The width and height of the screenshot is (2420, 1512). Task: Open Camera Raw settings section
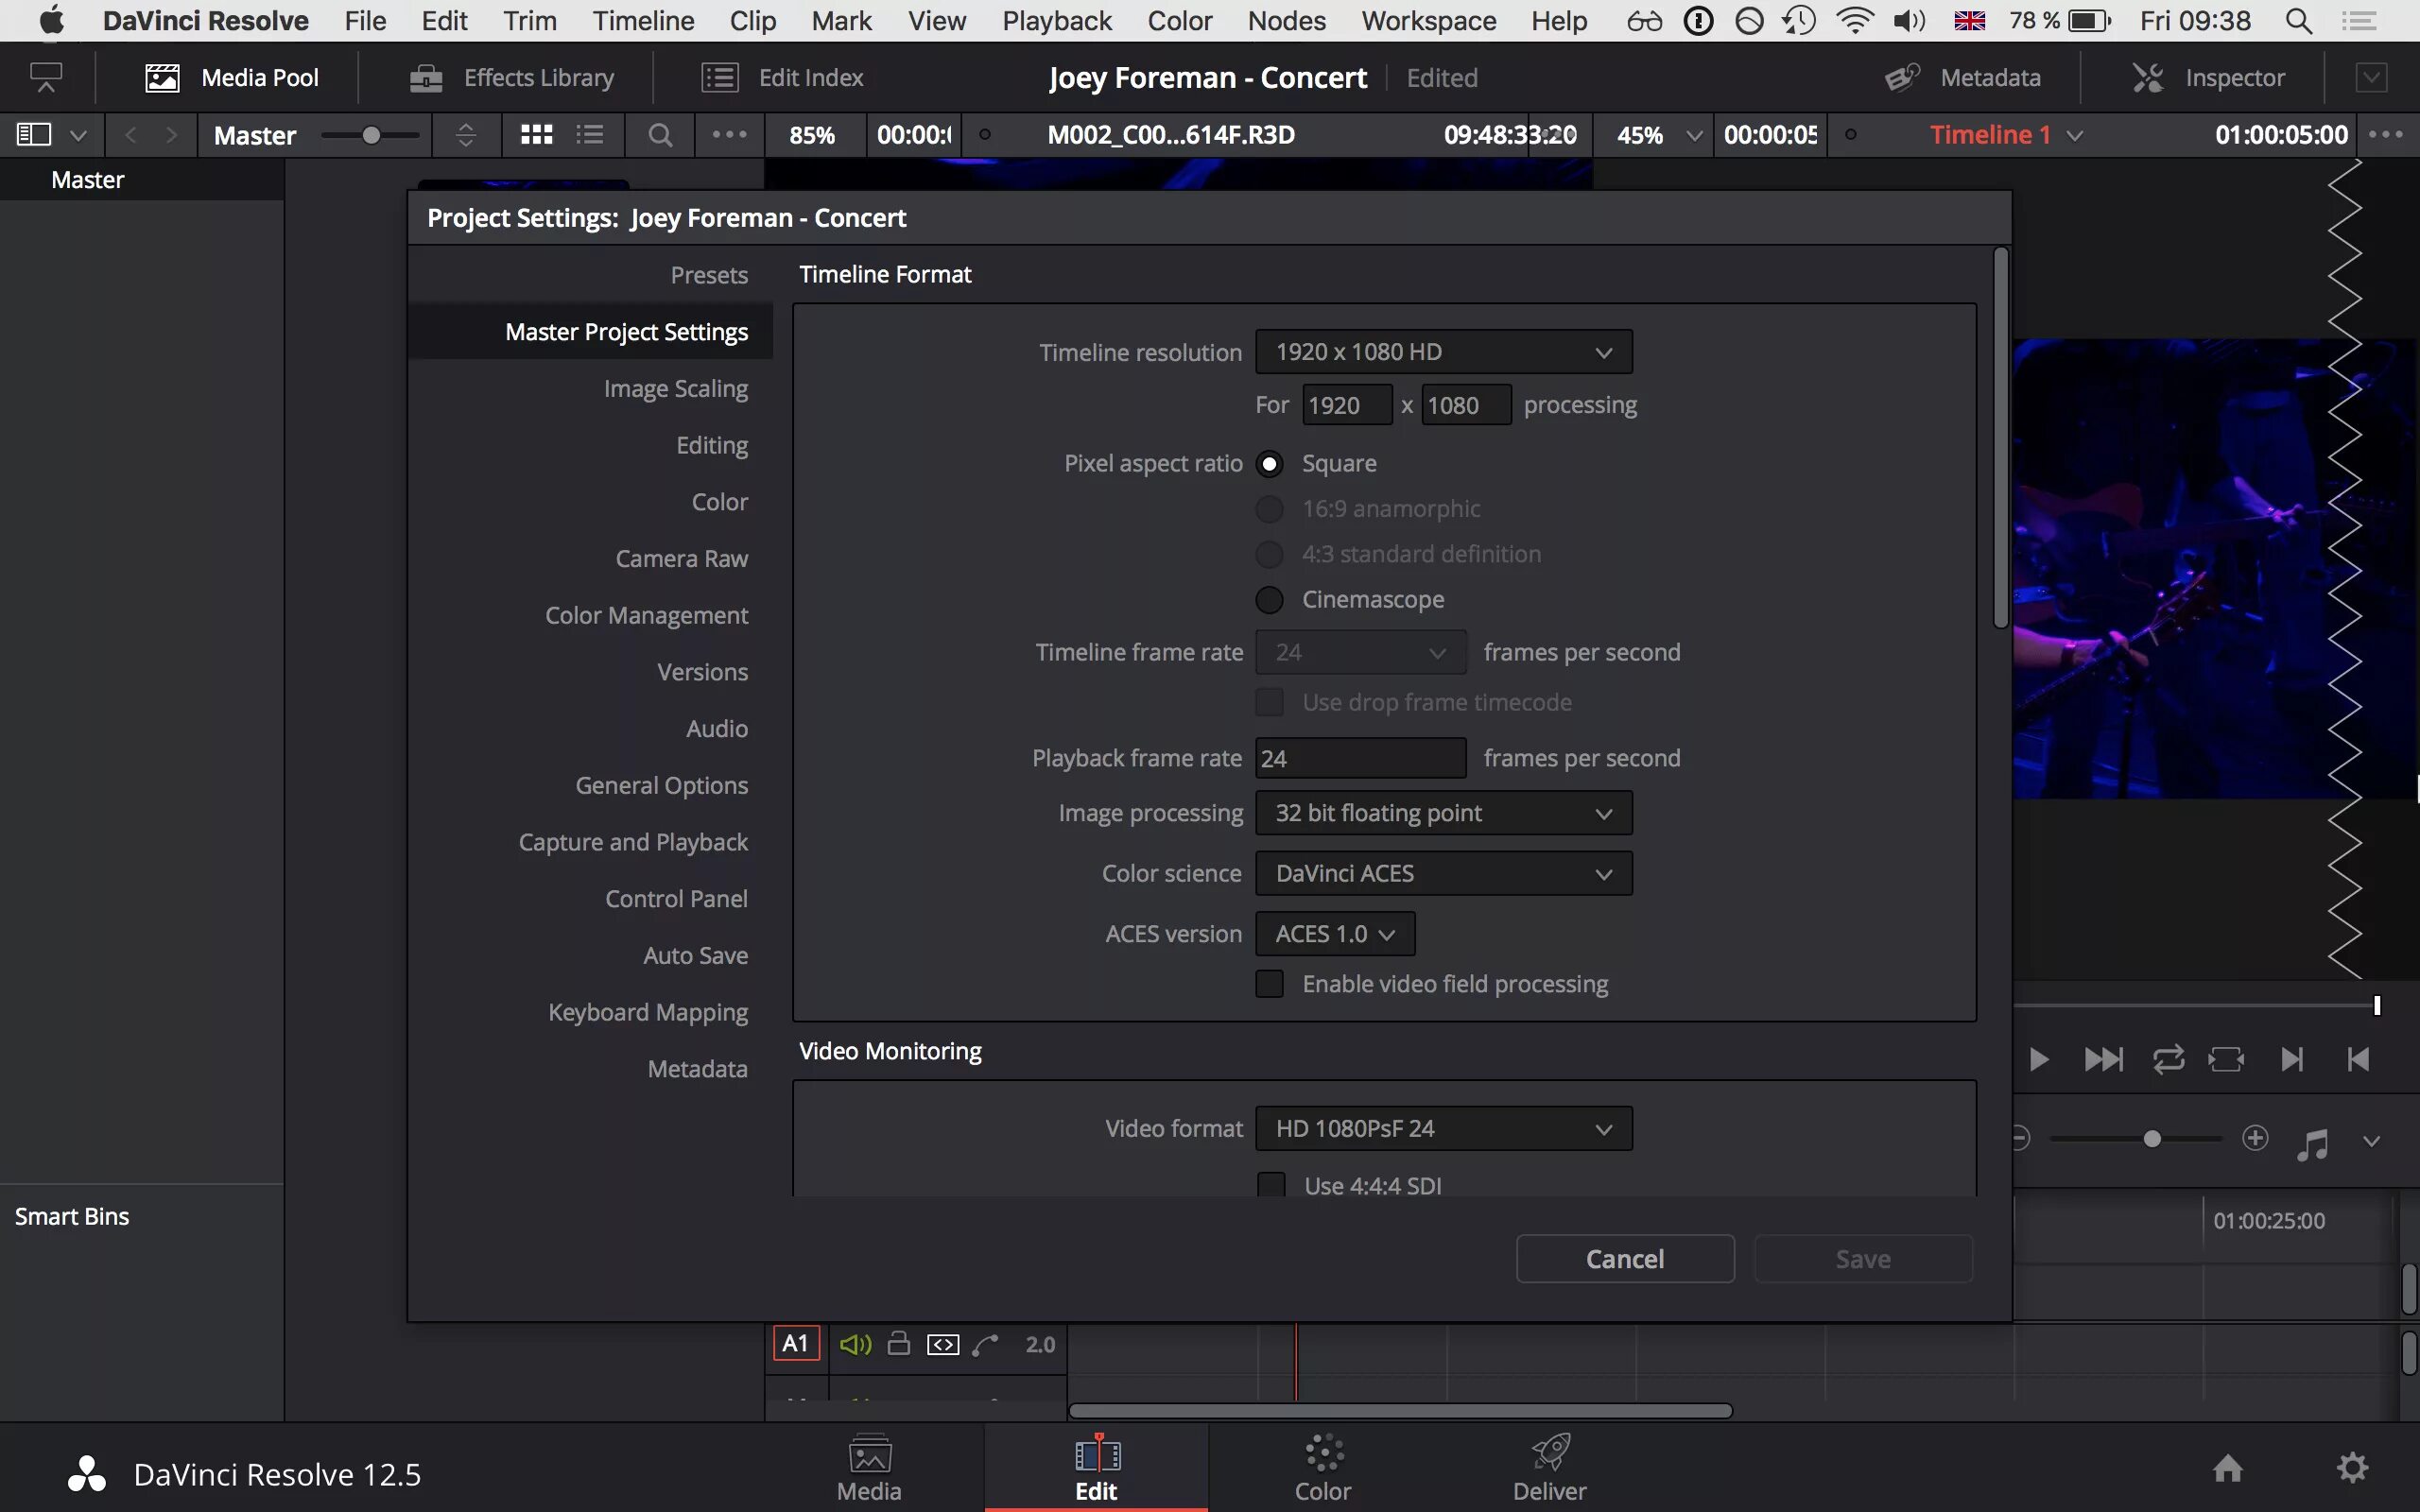tap(681, 559)
